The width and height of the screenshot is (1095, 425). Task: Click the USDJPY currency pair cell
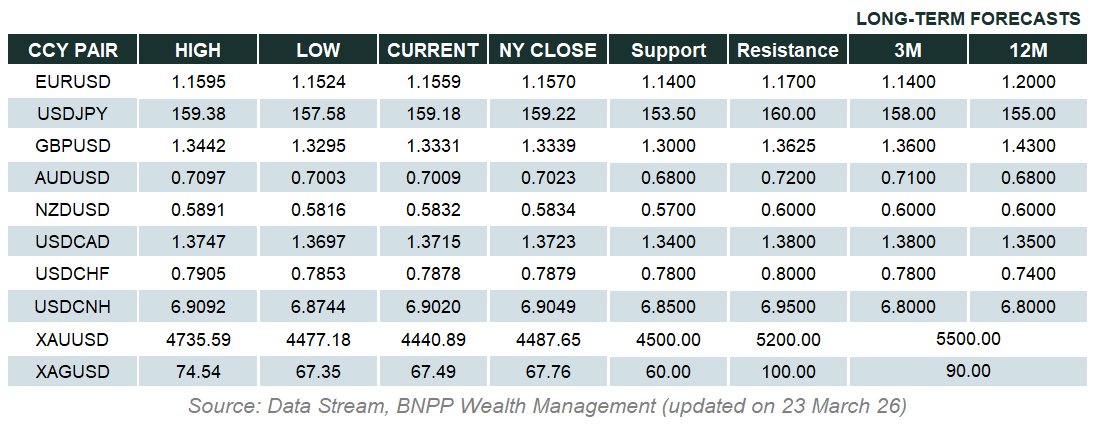70,114
